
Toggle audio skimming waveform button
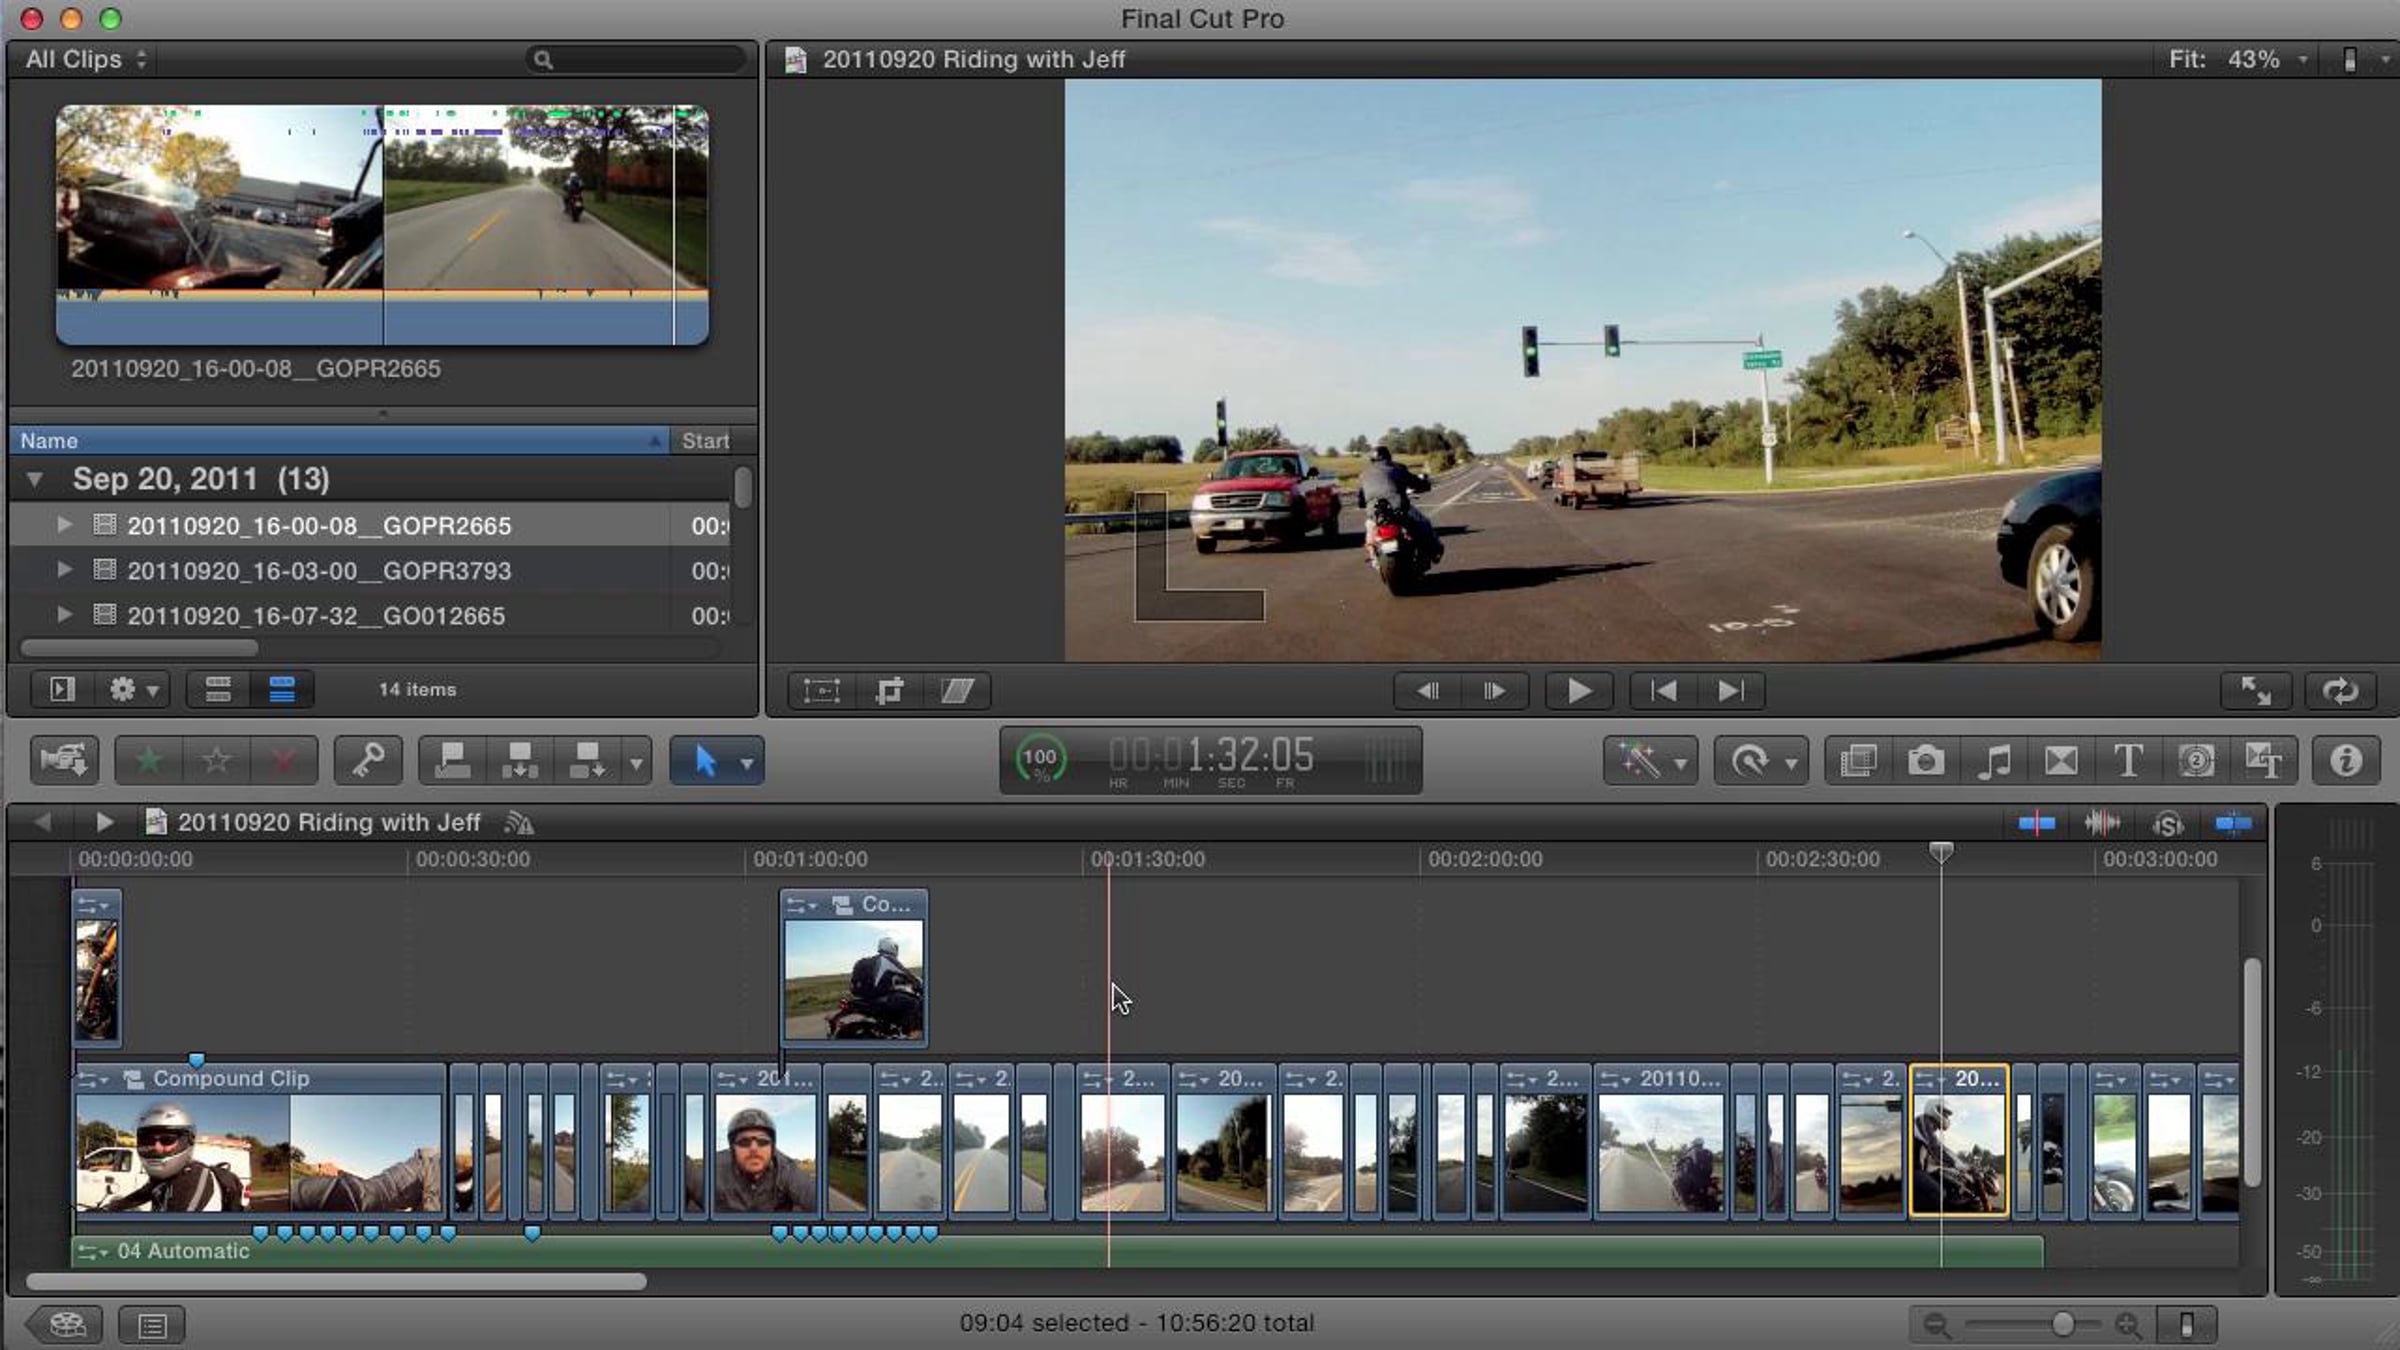click(x=2102, y=824)
